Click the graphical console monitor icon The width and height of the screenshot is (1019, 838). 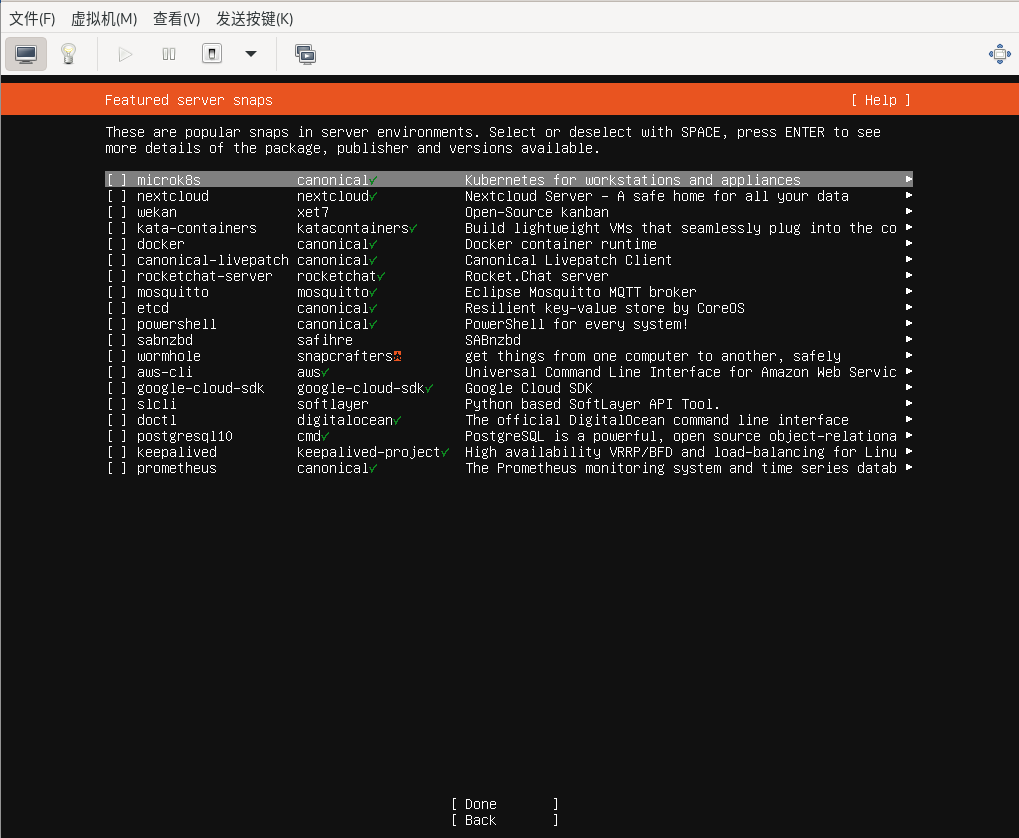tap(26, 54)
